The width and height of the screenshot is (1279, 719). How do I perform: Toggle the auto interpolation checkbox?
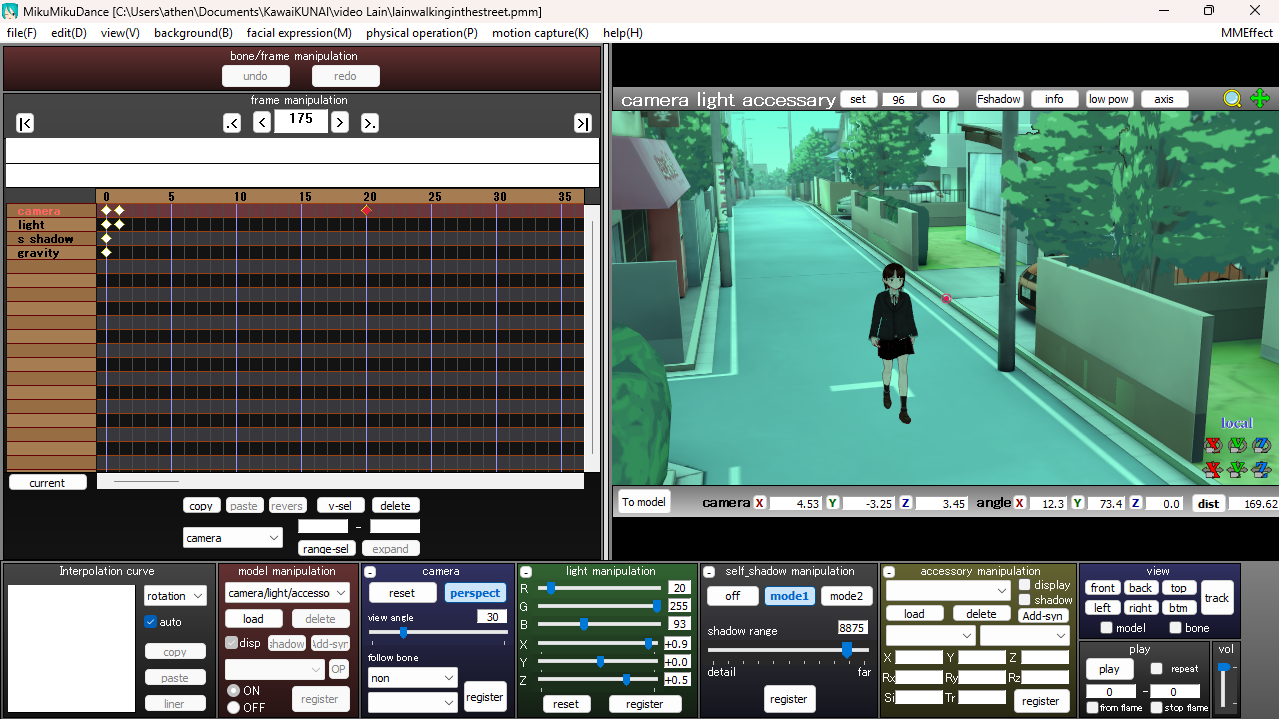point(151,622)
